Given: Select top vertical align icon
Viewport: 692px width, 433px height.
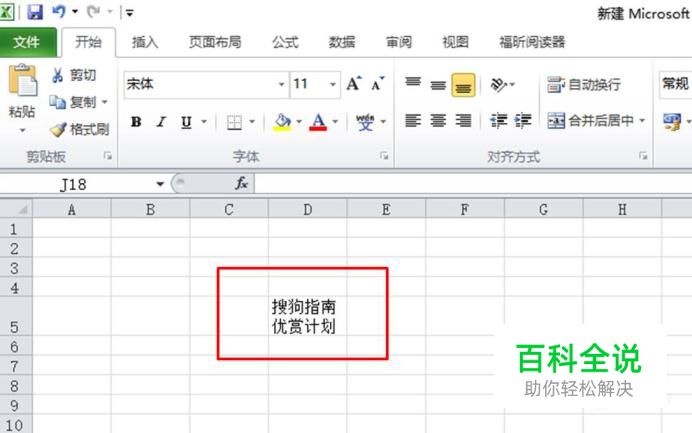Looking at the screenshot, I should pyautogui.click(x=413, y=84).
